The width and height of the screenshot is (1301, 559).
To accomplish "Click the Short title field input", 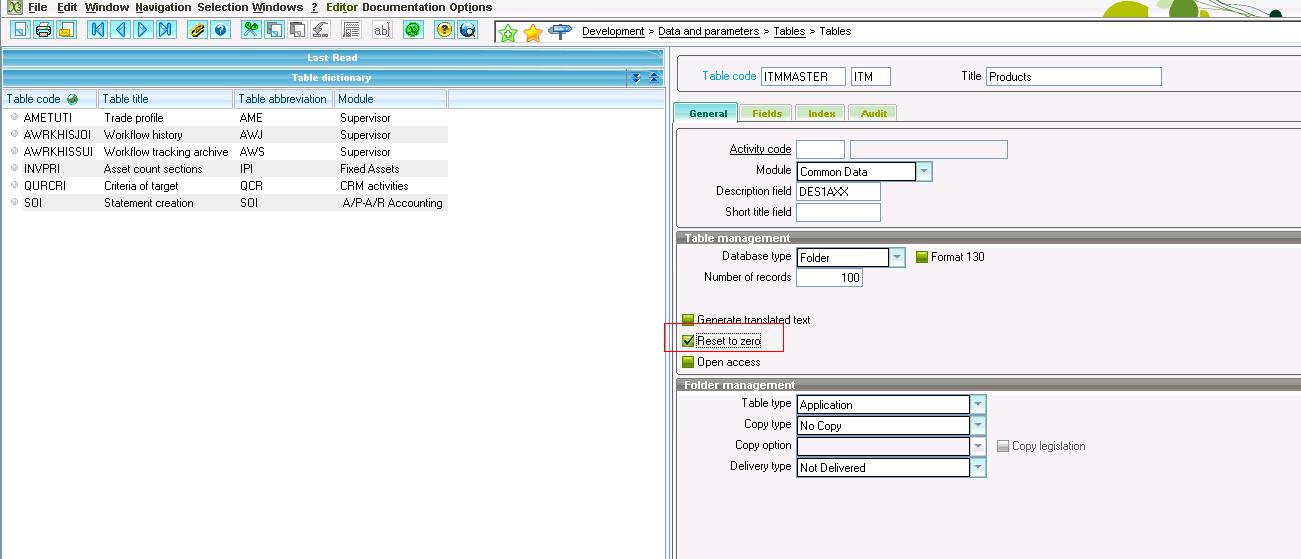I will 838,212.
